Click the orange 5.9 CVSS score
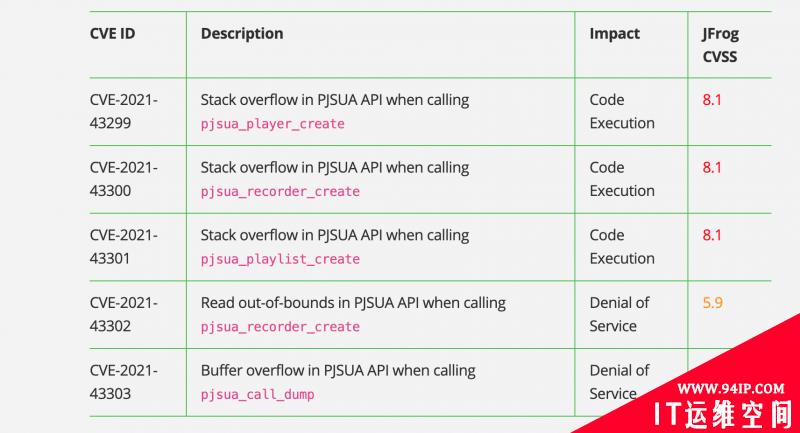The image size is (800, 433). coord(712,303)
